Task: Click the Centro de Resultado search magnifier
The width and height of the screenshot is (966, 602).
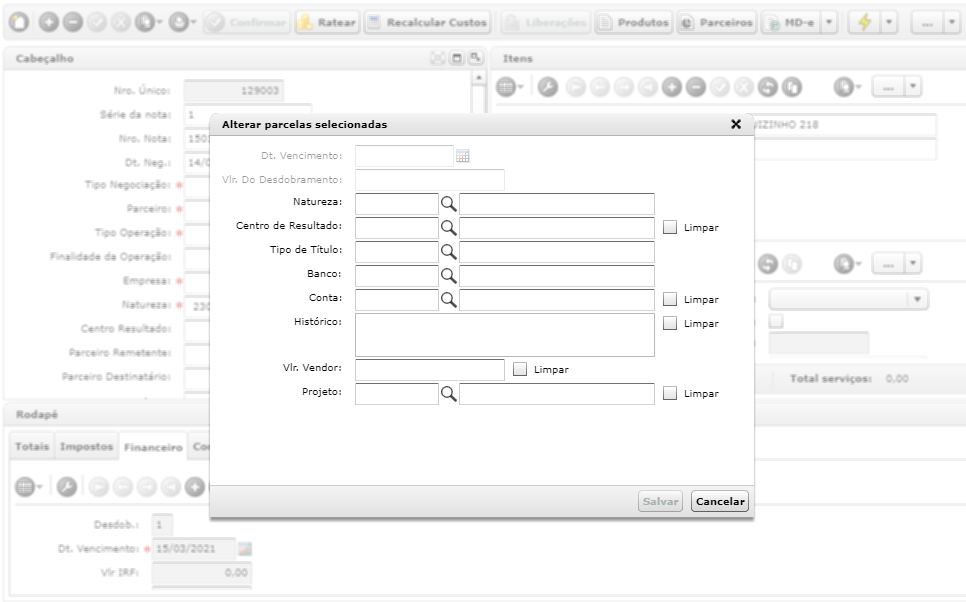Action: click(x=448, y=227)
